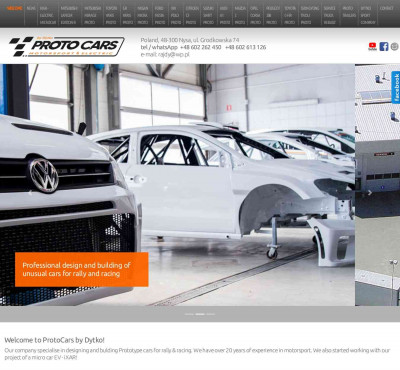Open Dytko Sport Company menu item
This screenshot has height=370, width=400.
(x=368, y=15)
